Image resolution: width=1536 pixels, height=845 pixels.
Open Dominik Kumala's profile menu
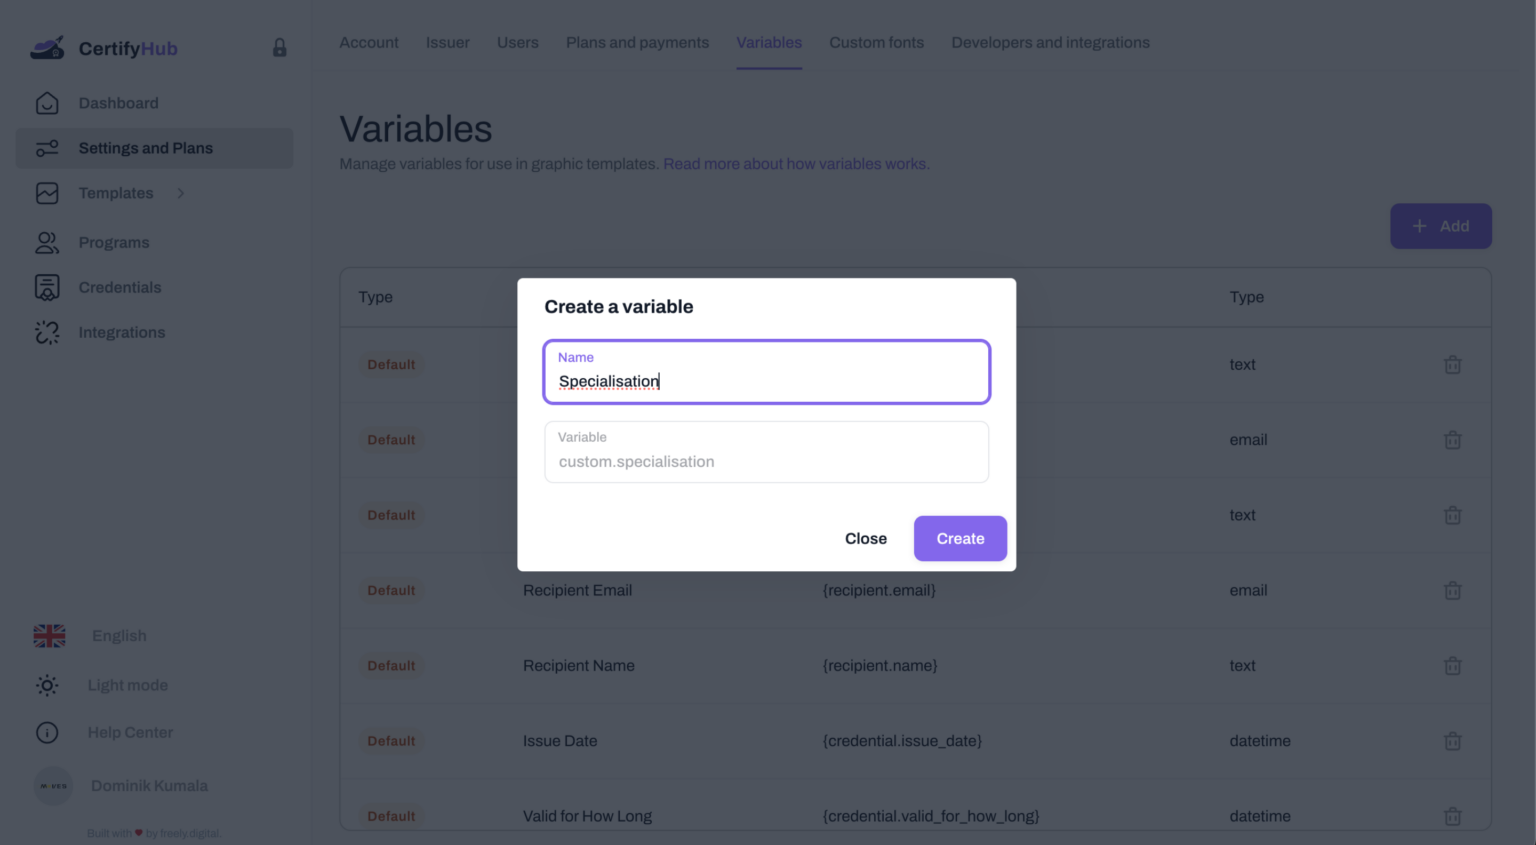point(148,785)
